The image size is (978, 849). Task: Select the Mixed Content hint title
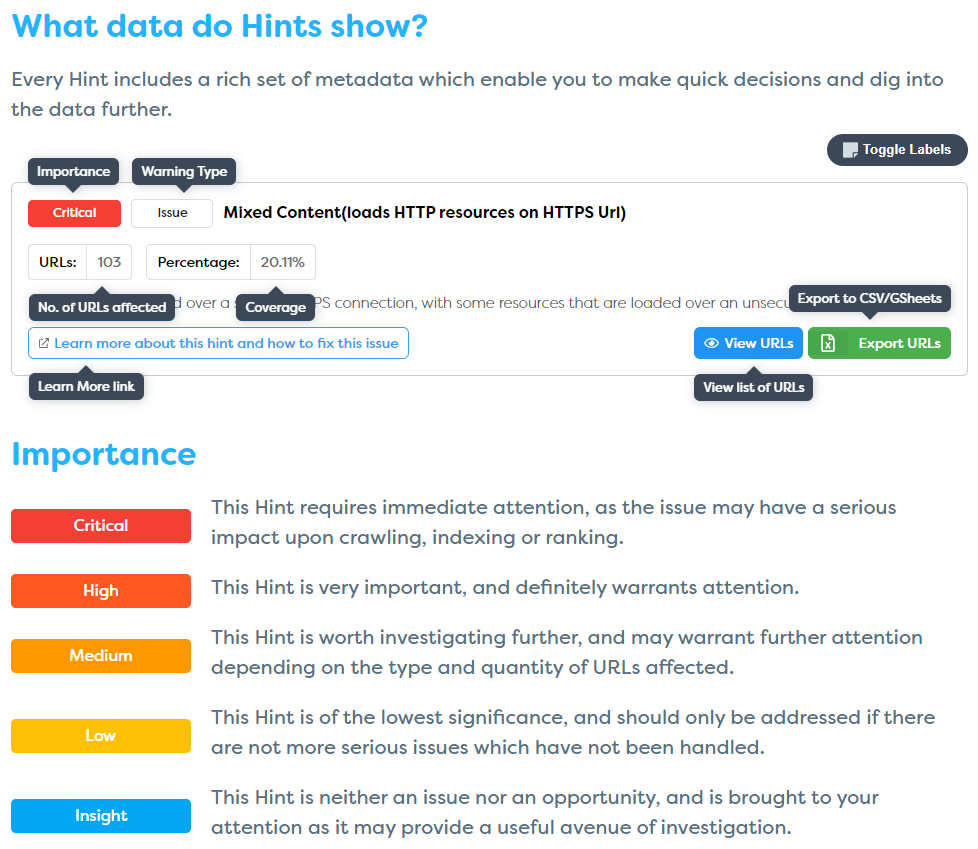click(x=425, y=213)
